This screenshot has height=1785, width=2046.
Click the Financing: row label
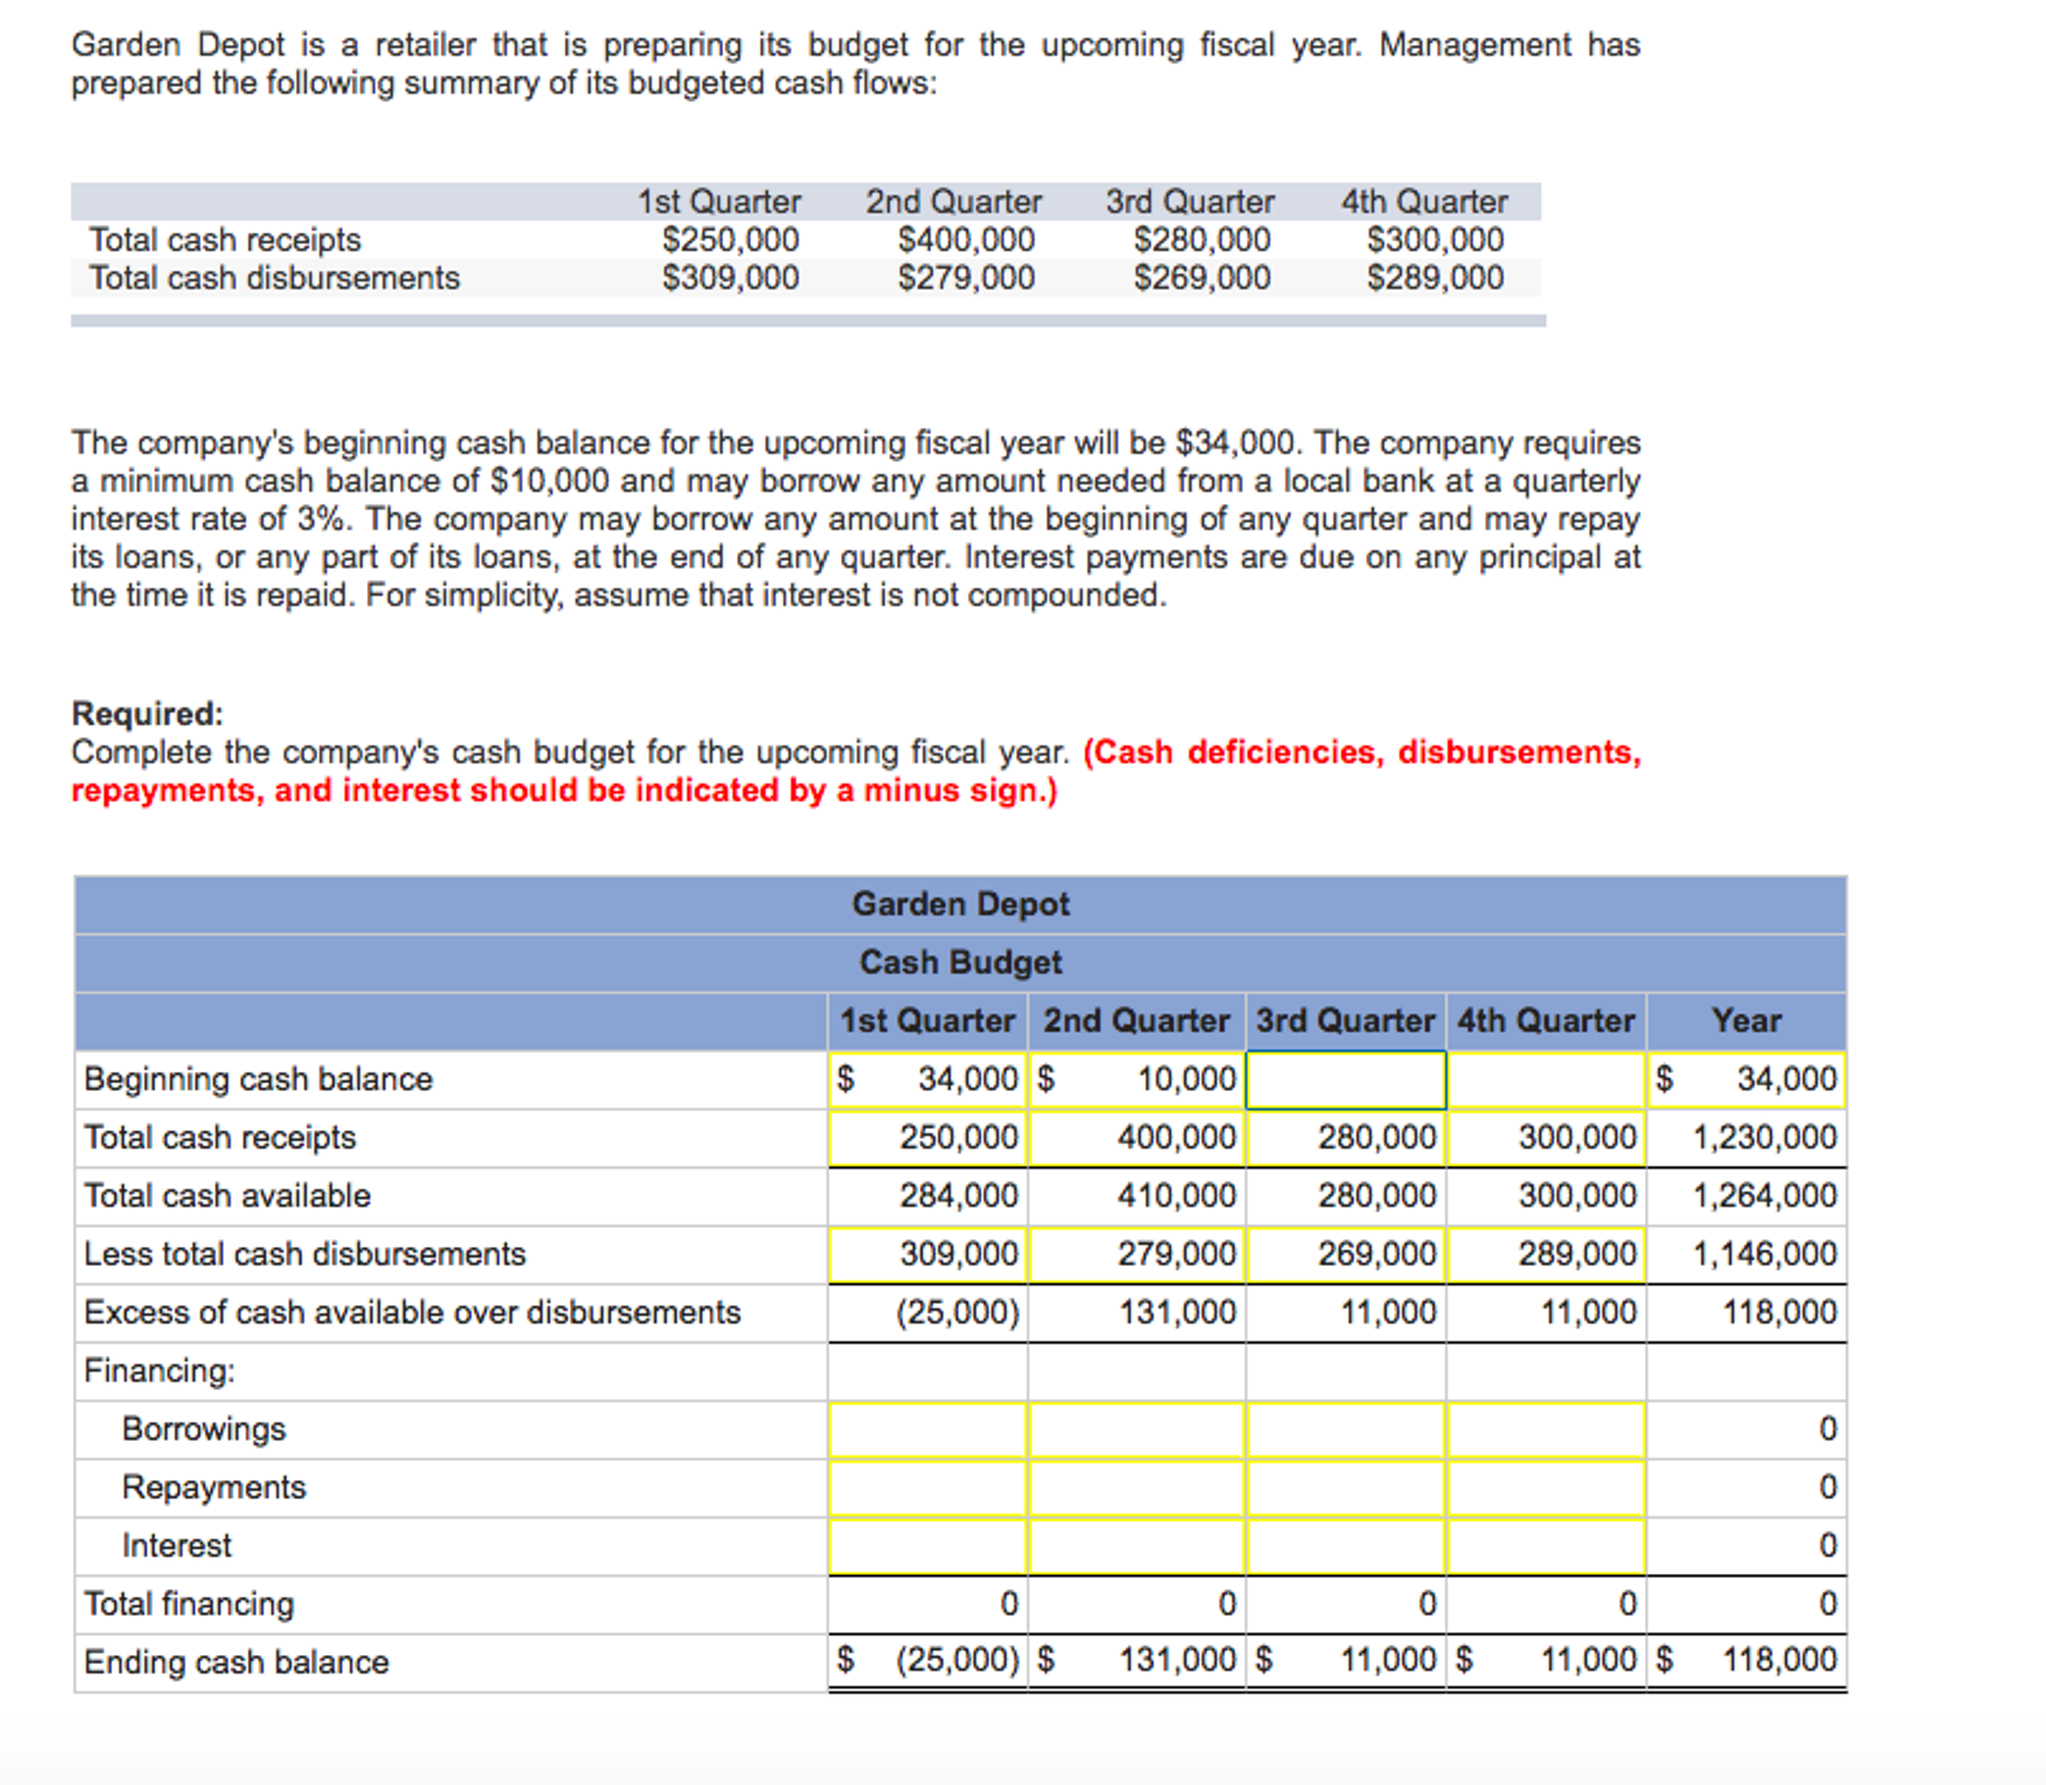pyautogui.click(x=160, y=1370)
